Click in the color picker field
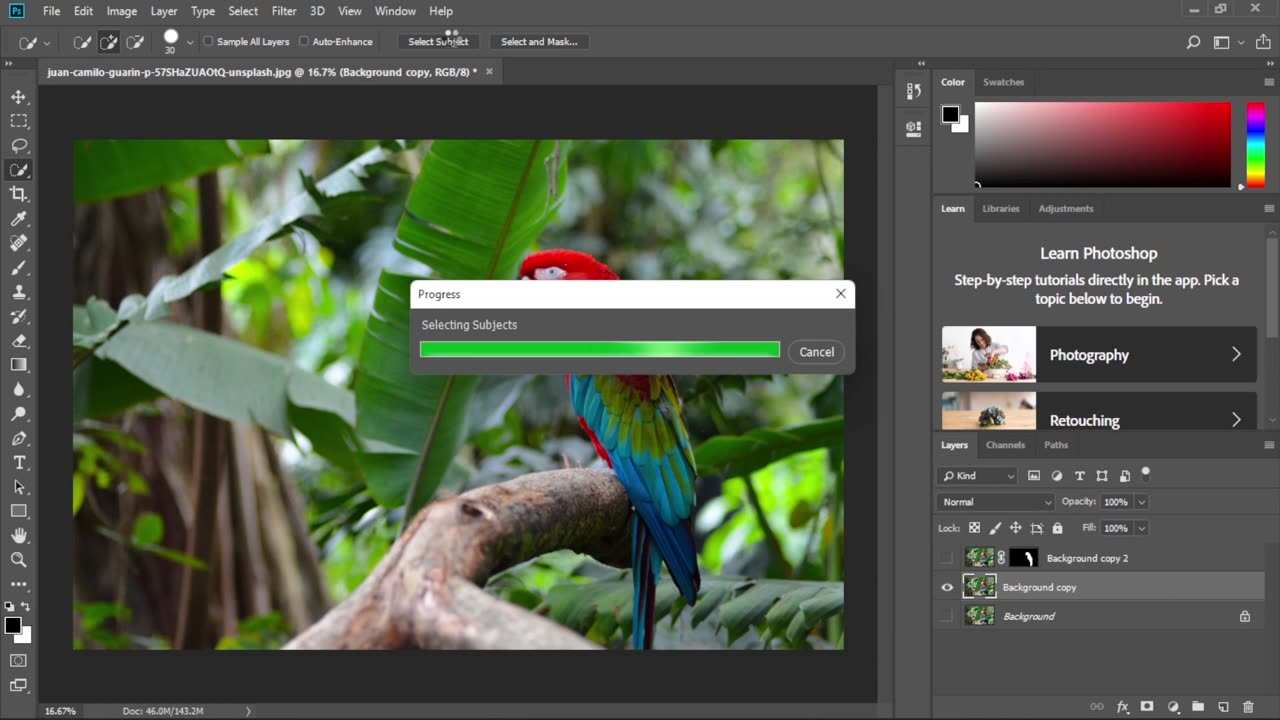1280x720 pixels. (x=1103, y=144)
